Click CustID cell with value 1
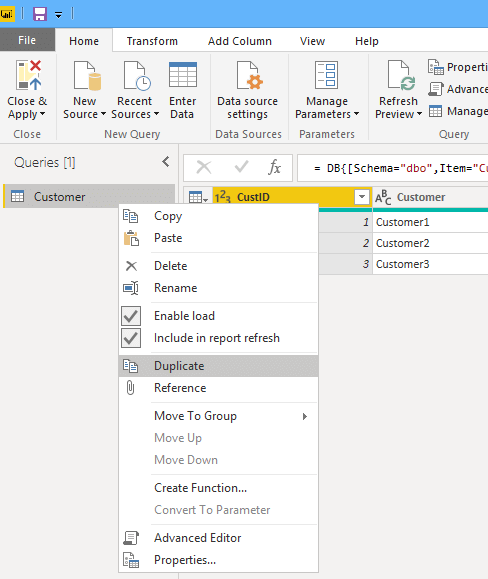The width and height of the screenshot is (488, 579). tap(345, 222)
